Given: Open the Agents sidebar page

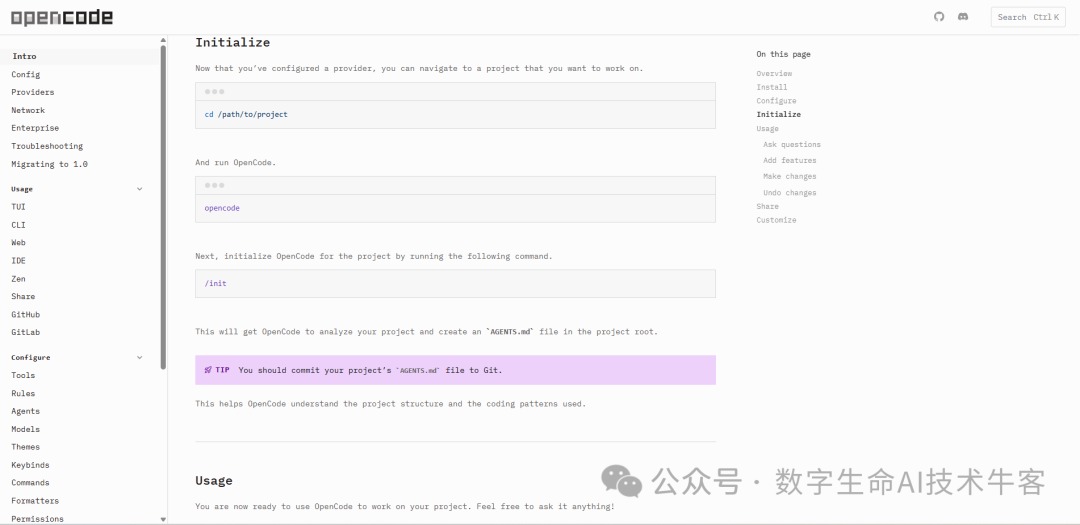Looking at the screenshot, I should pyautogui.click(x=25, y=411).
